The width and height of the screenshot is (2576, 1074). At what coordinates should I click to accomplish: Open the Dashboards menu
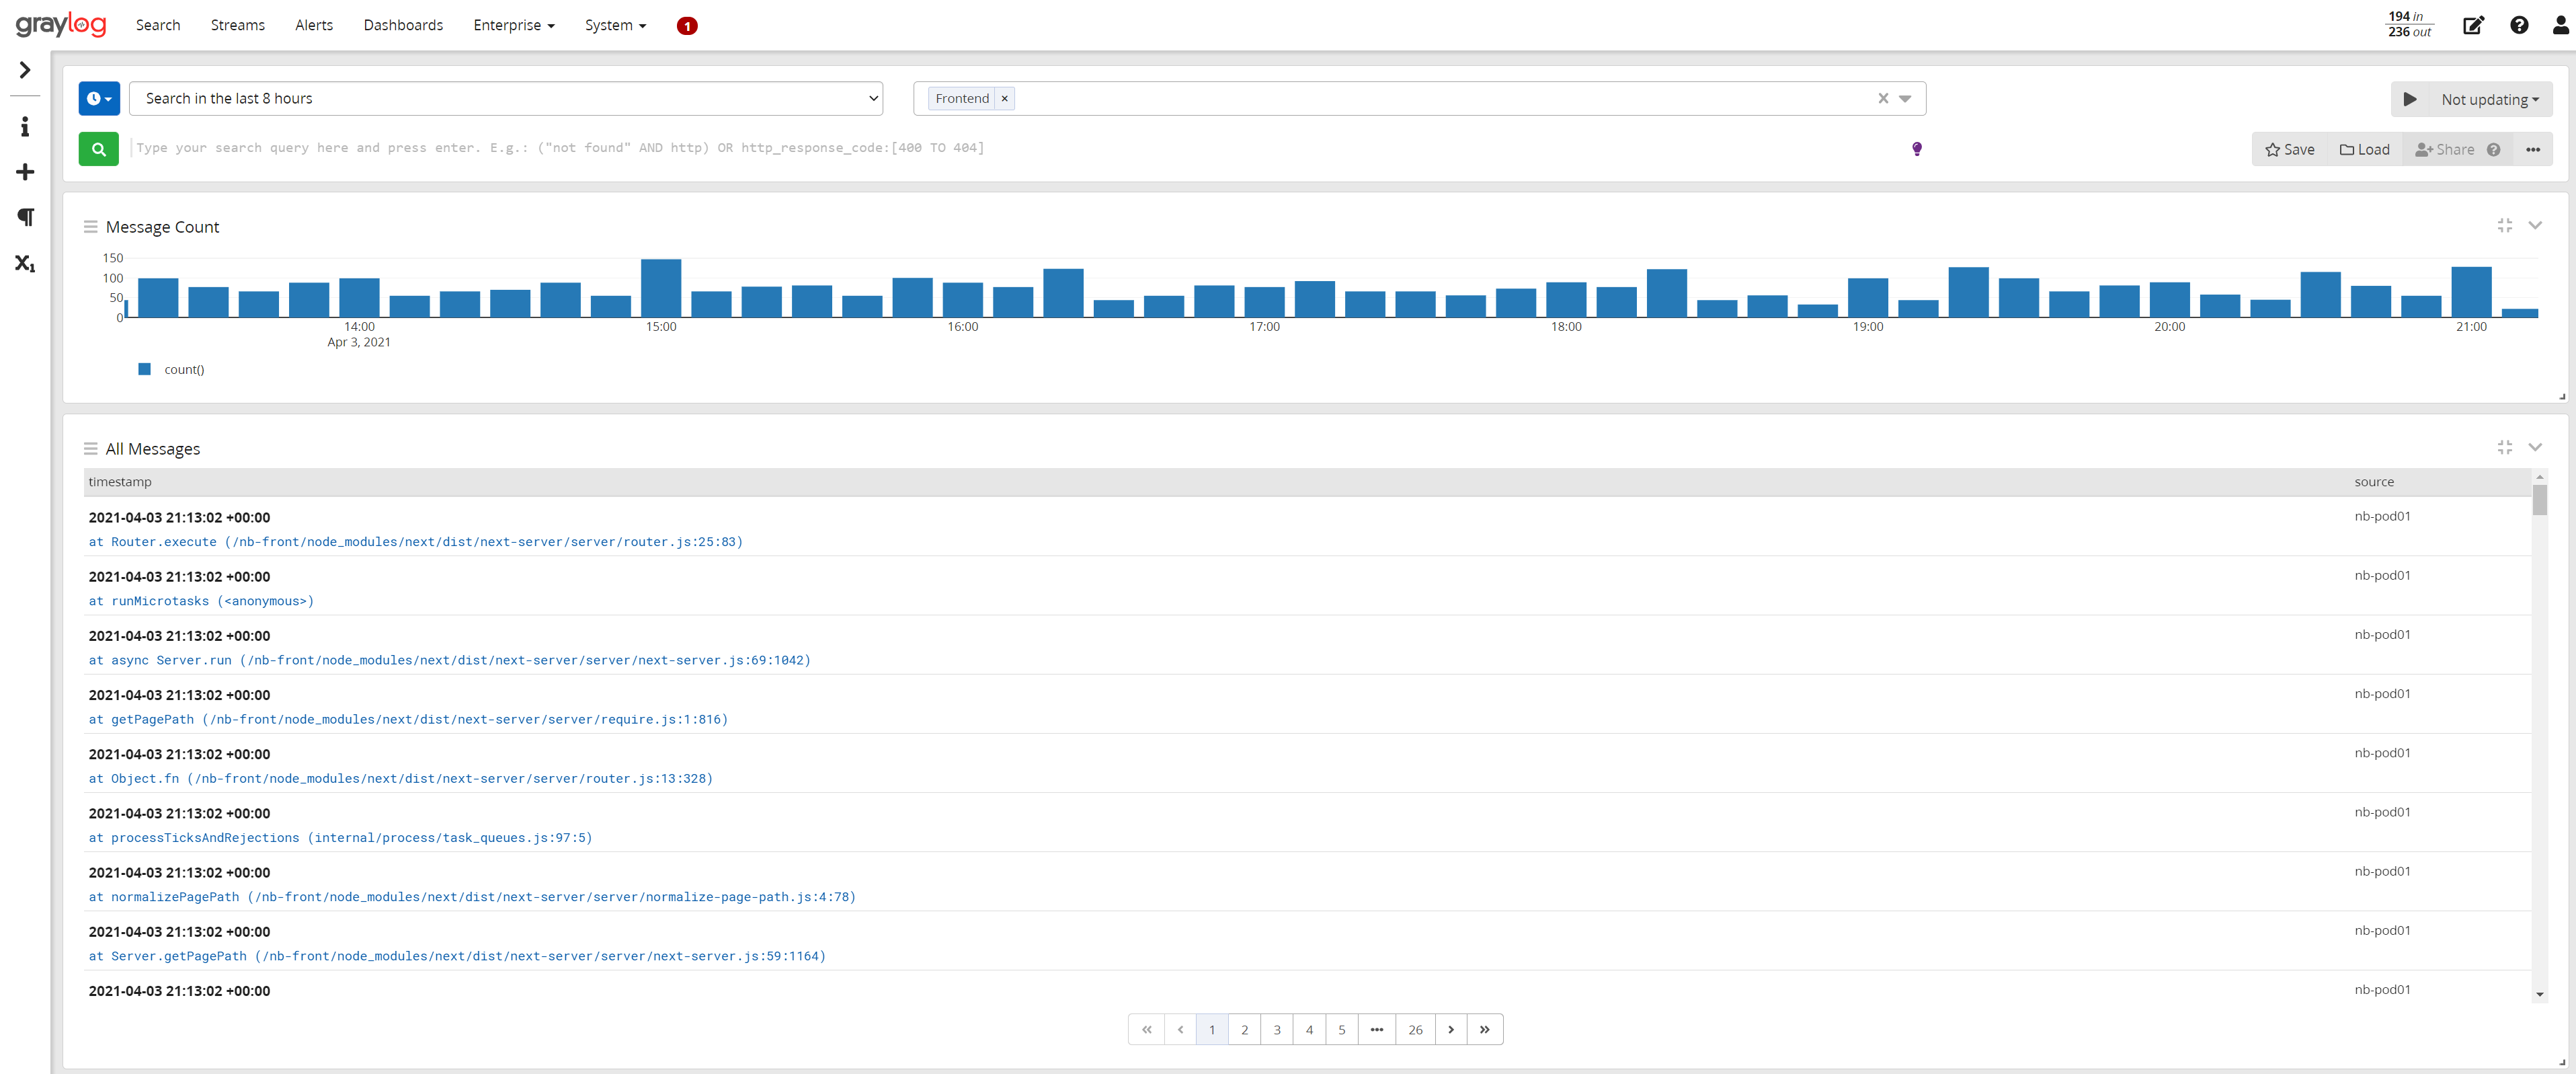tap(403, 25)
